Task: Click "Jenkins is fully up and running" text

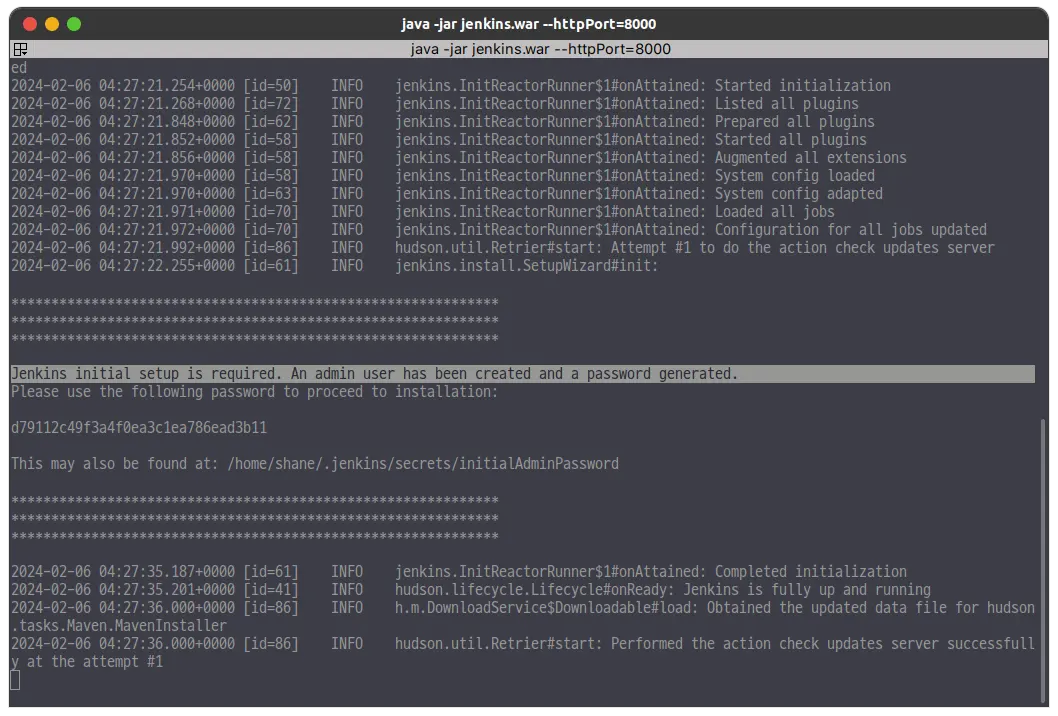Action: (807, 590)
